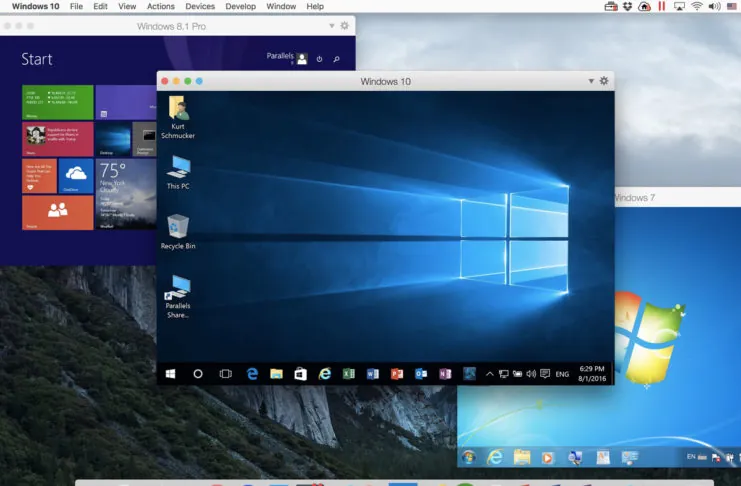Toggle the Windows 10 volume speaker icon
Image resolution: width=741 pixels, height=486 pixels.
(x=530, y=374)
